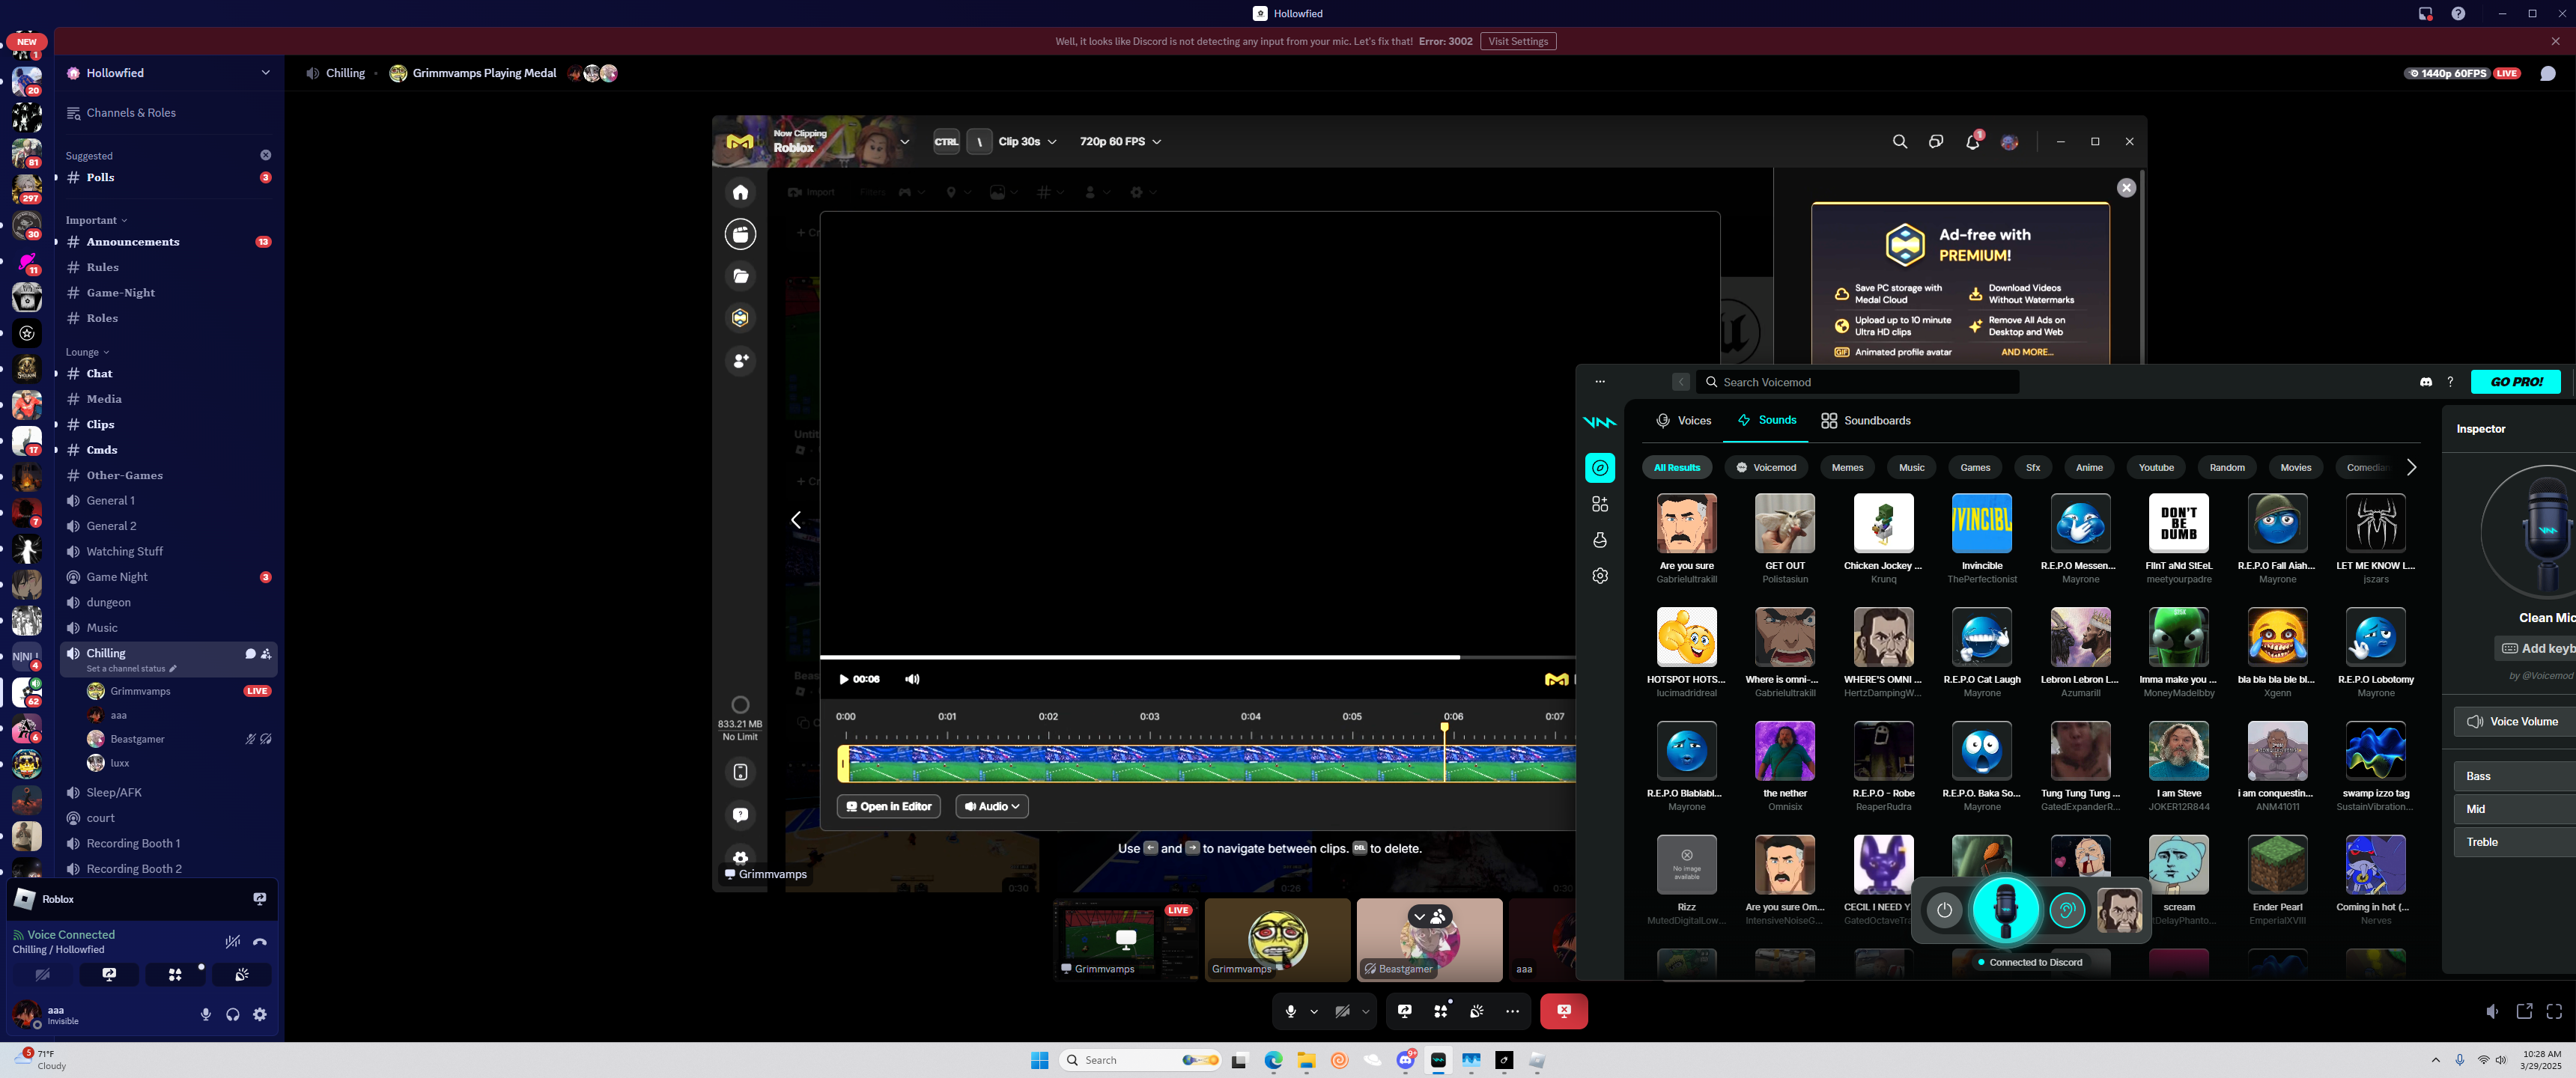Open the Audio dropdown below timeline
The image size is (2576, 1078).
[991, 806]
